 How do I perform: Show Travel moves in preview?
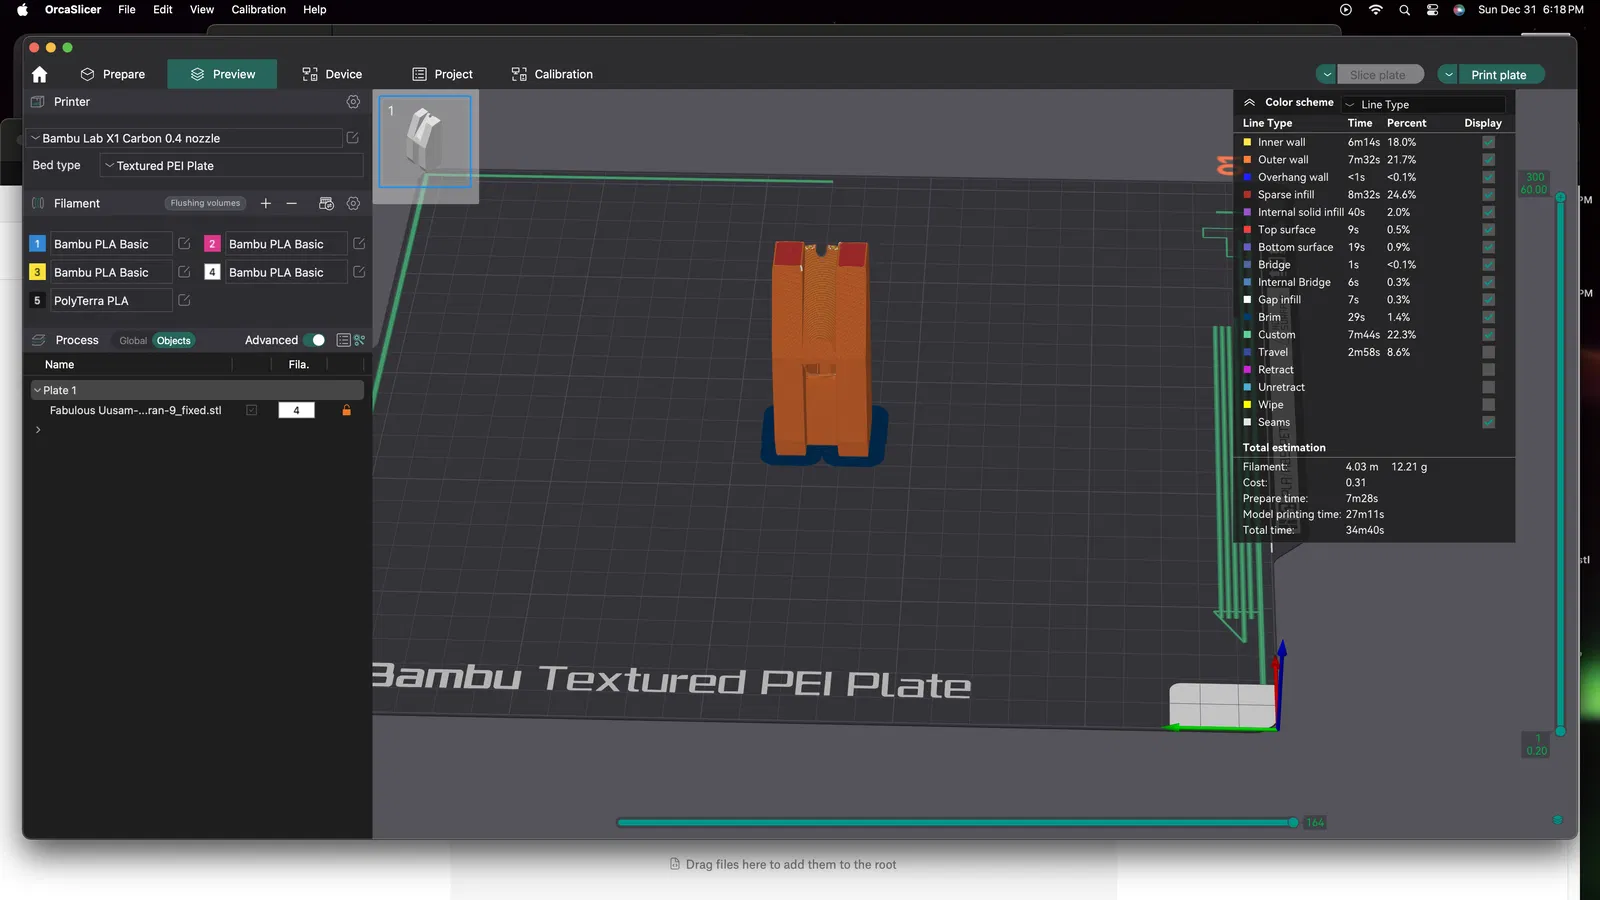pos(1488,352)
